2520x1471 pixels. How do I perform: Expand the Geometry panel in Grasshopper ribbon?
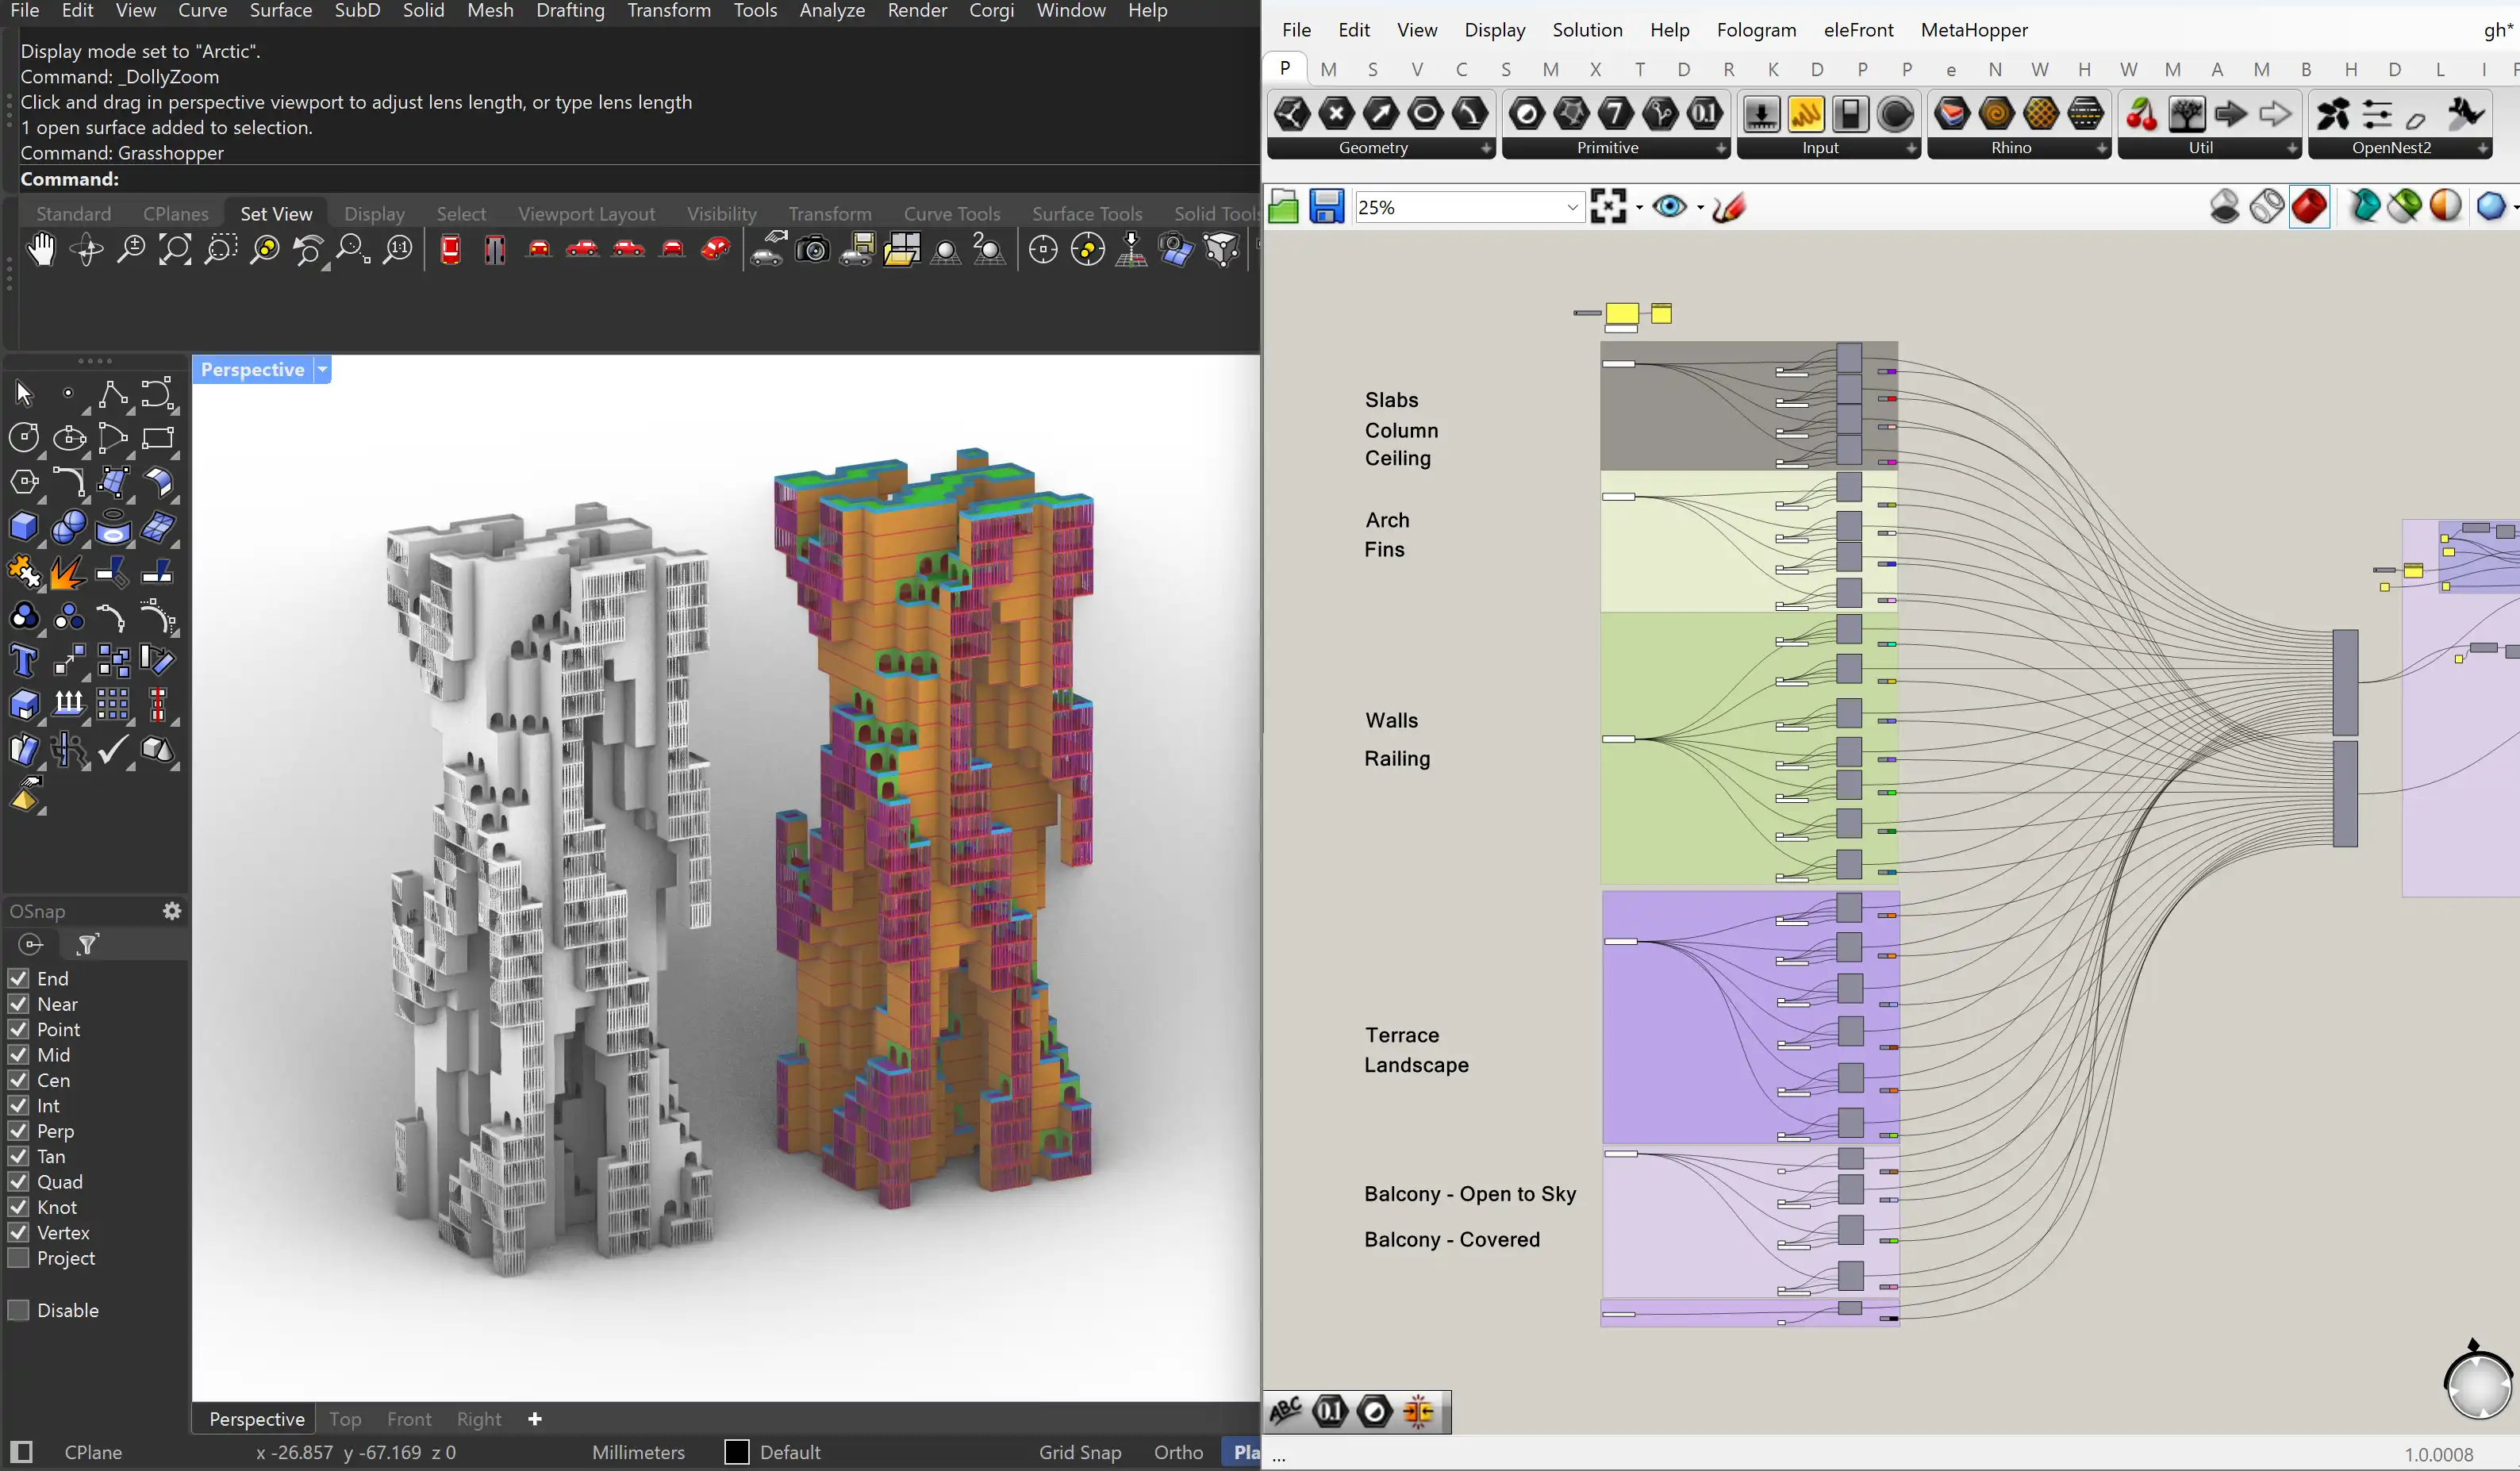click(1486, 148)
